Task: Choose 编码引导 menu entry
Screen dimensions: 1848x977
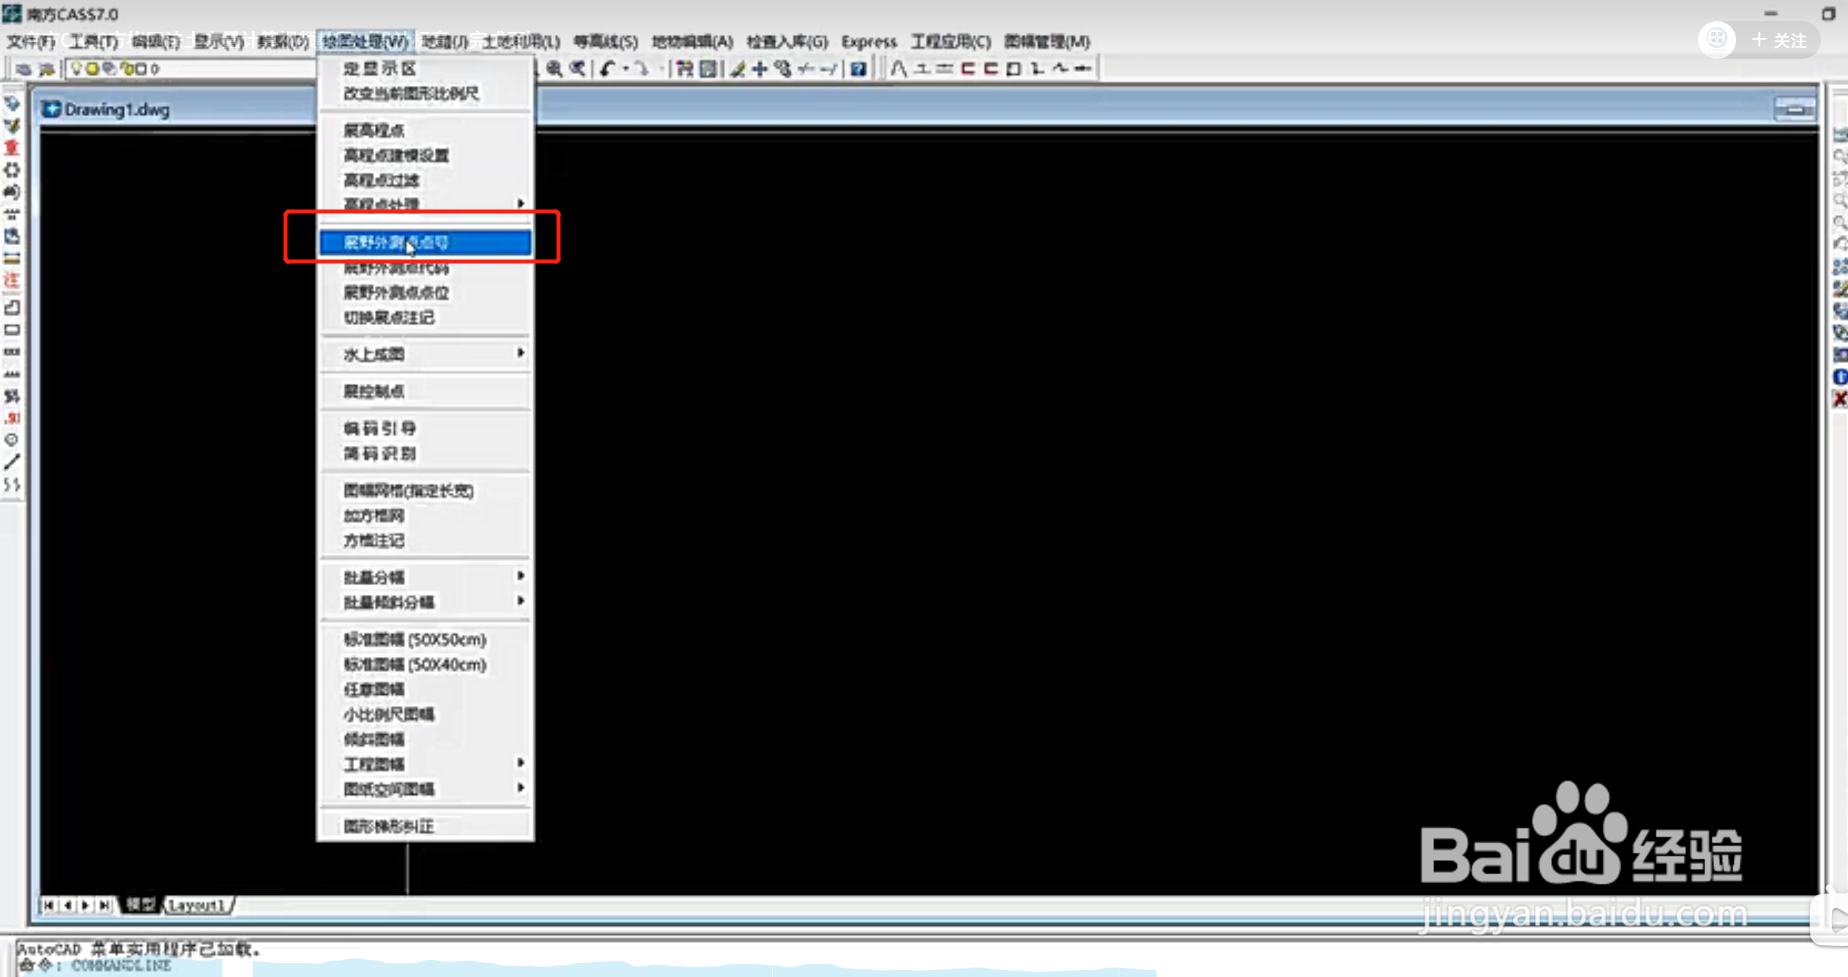Action: 425,428
